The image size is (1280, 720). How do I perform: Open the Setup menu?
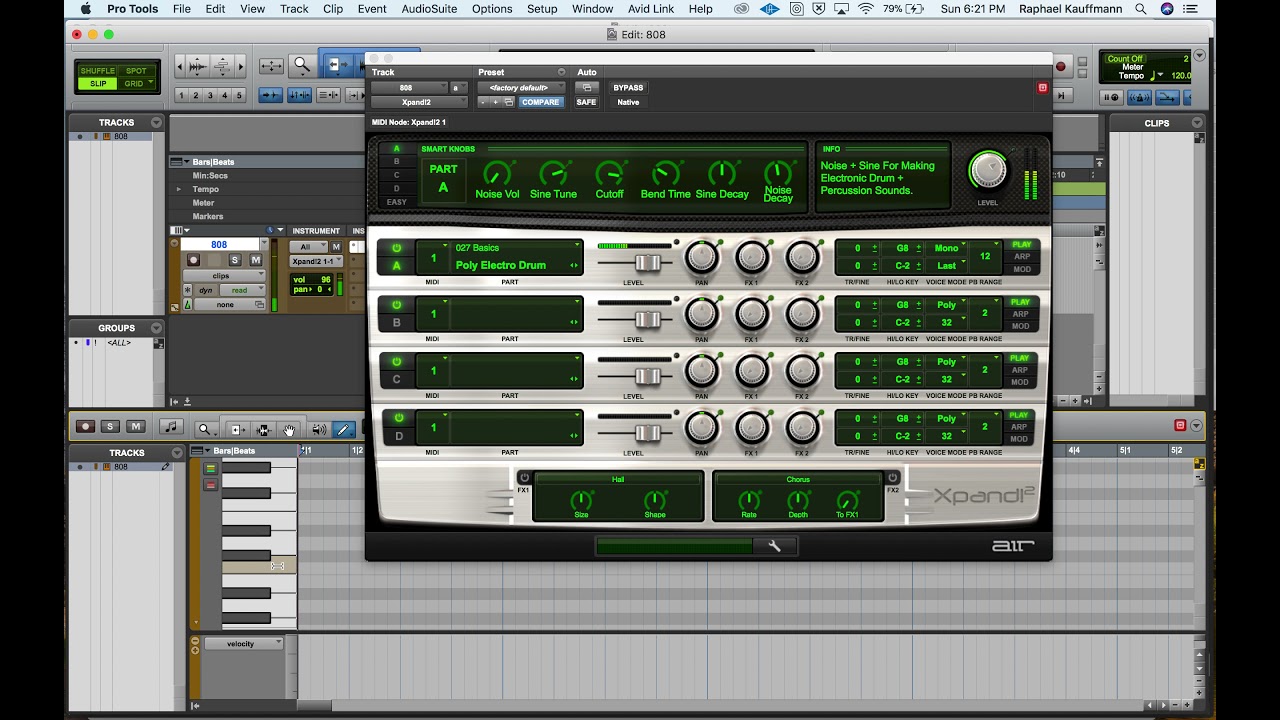click(x=542, y=9)
